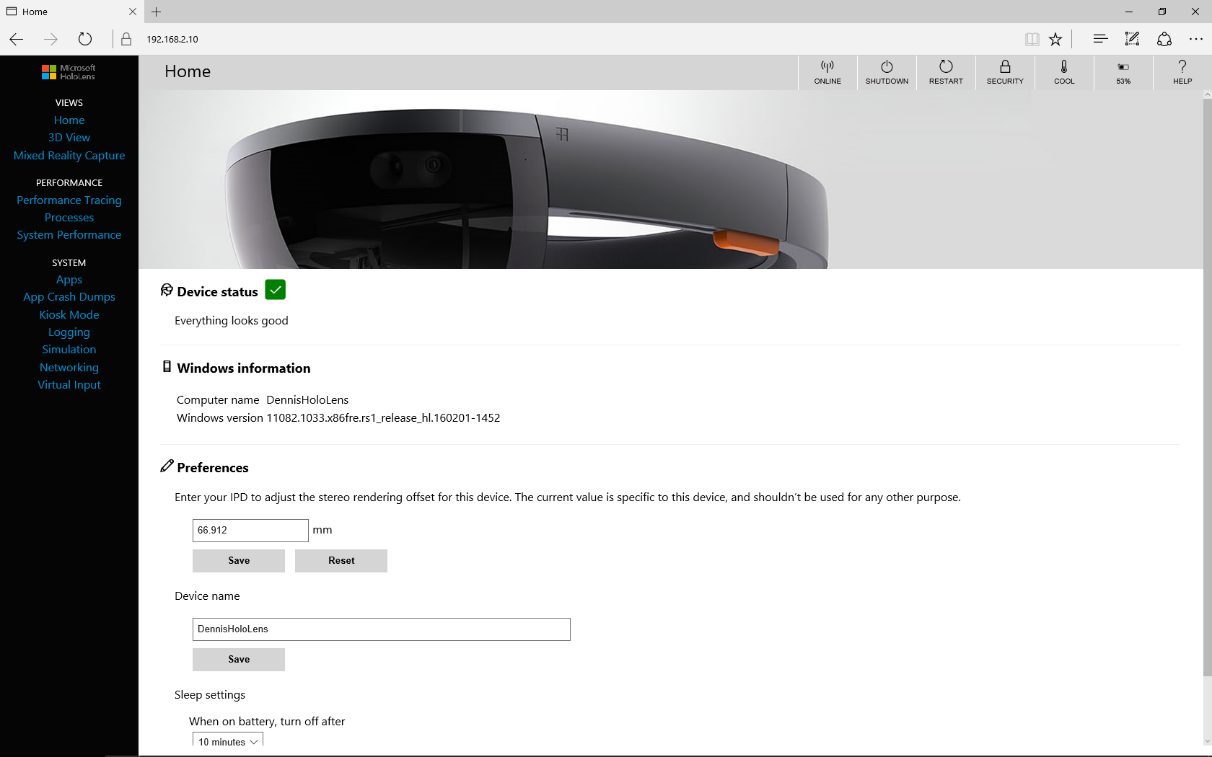Viewport: 1212px width, 757px height.
Task: Open Mixed Reality Capture page
Action: pyautogui.click(x=69, y=155)
